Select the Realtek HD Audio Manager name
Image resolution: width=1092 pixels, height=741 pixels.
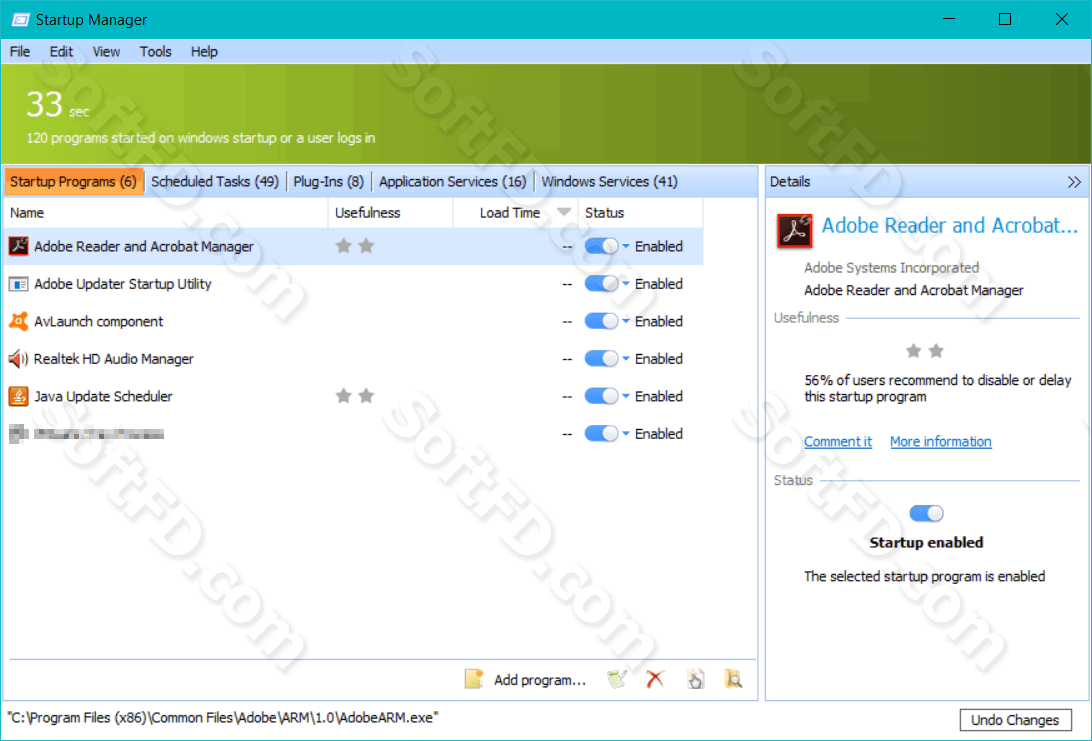[114, 359]
